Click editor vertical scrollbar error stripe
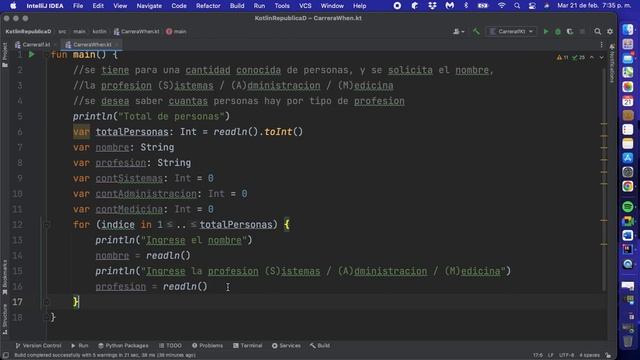 604,180
